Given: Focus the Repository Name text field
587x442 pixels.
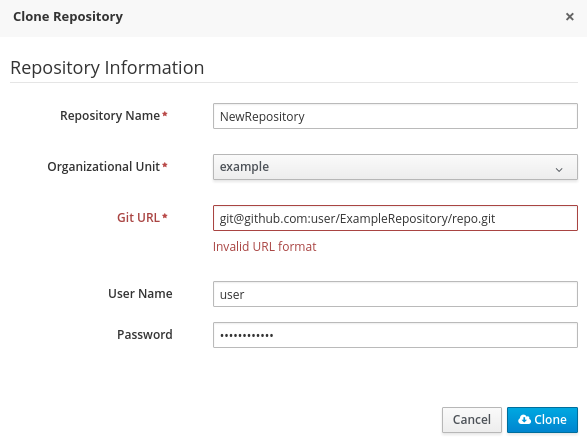Looking at the screenshot, I should tap(395, 116).
